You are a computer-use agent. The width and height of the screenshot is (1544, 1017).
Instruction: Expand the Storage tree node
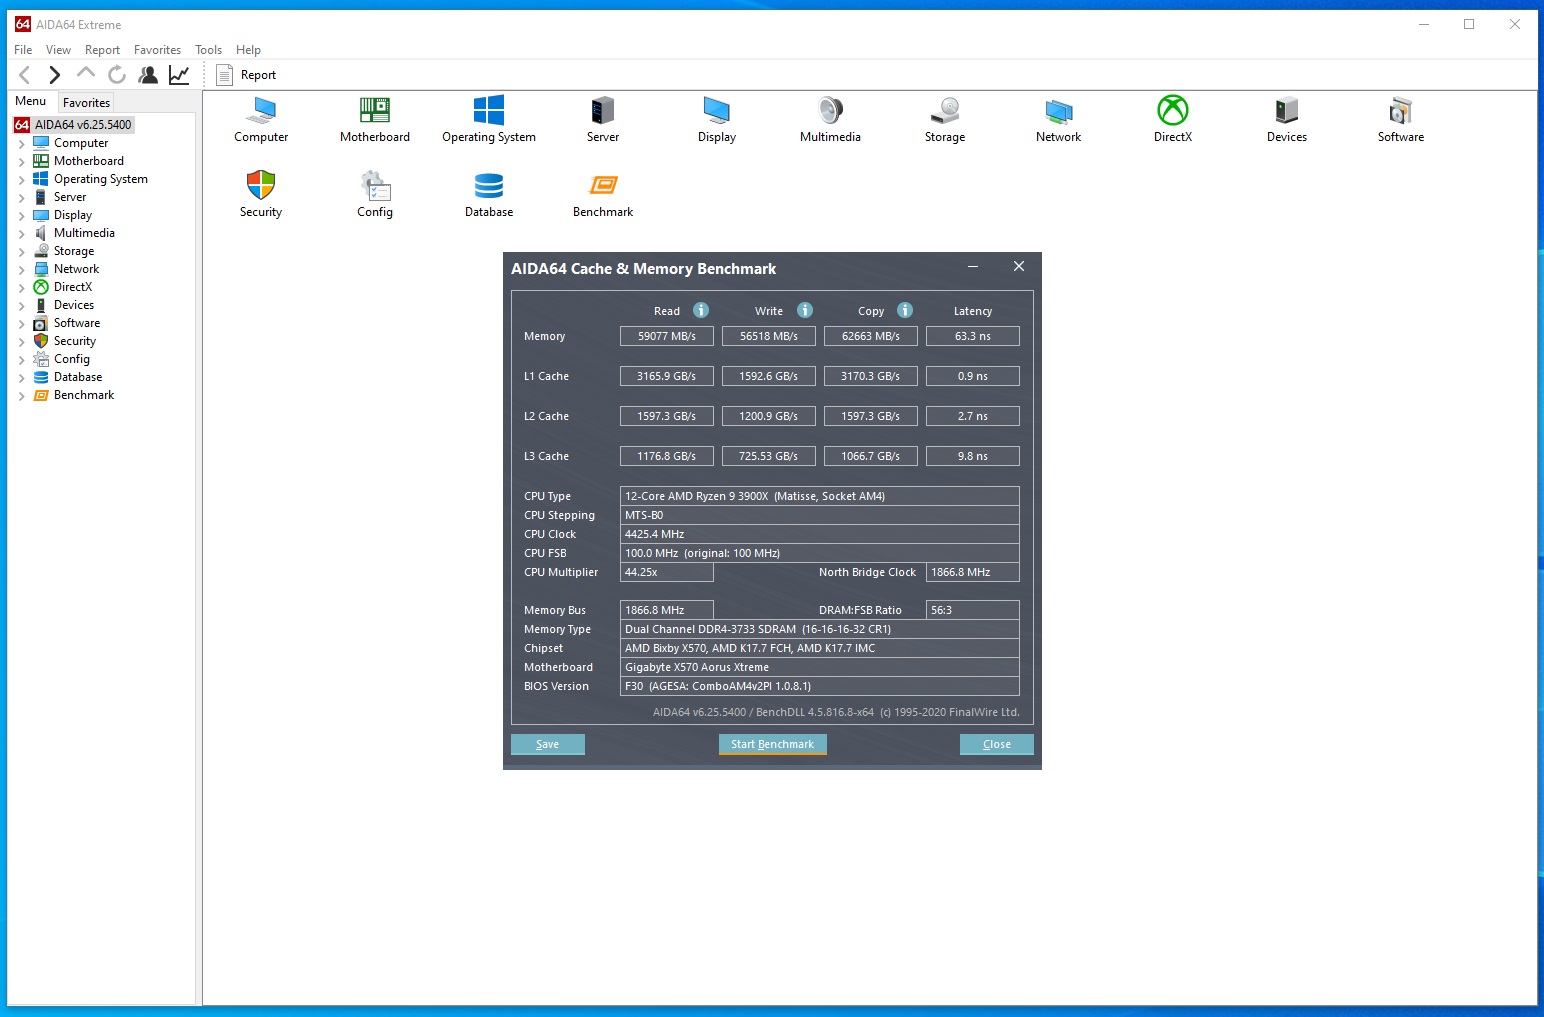click(x=21, y=252)
